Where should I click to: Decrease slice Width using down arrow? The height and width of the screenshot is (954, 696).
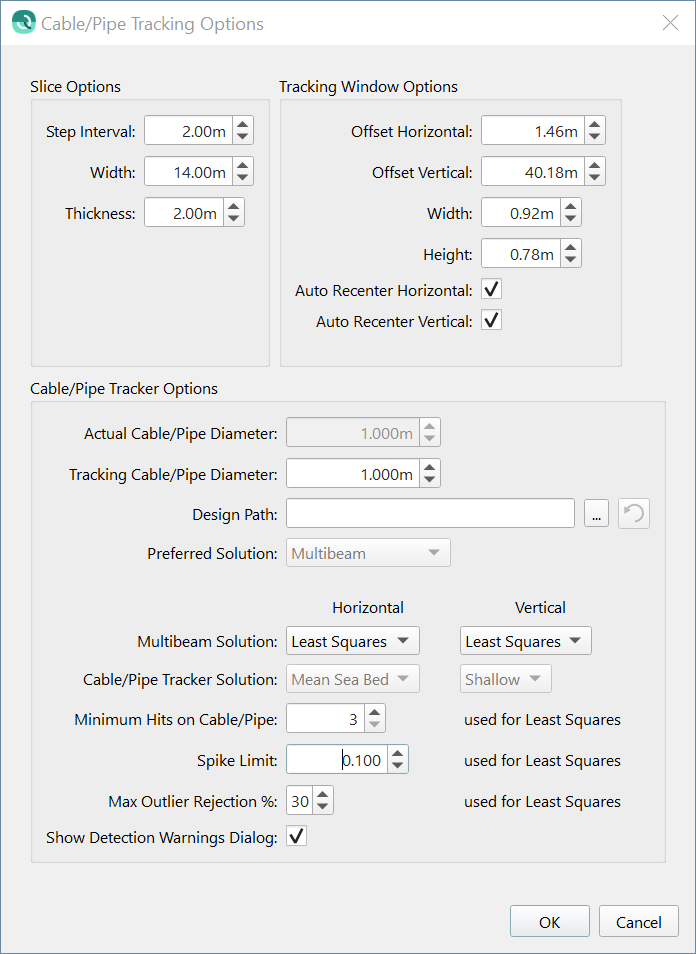[242, 178]
